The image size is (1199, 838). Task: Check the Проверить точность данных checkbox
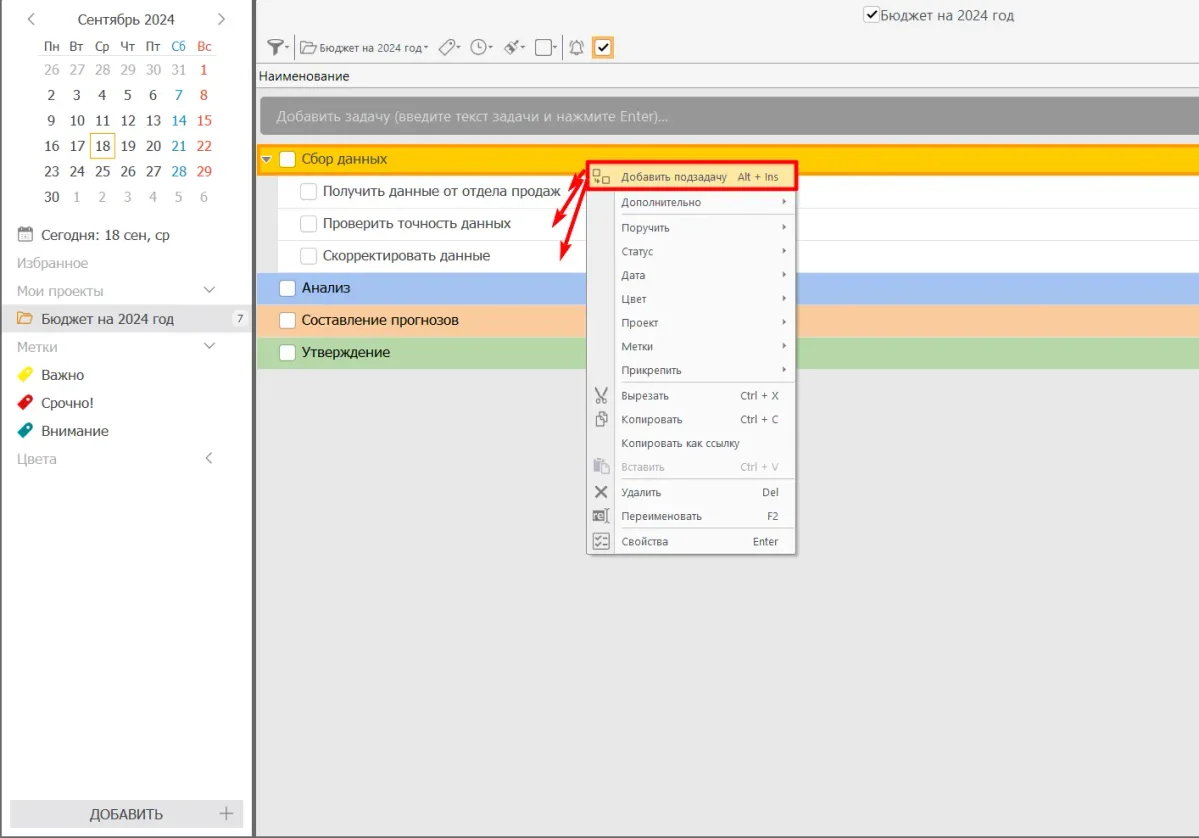click(x=309, y=224)
